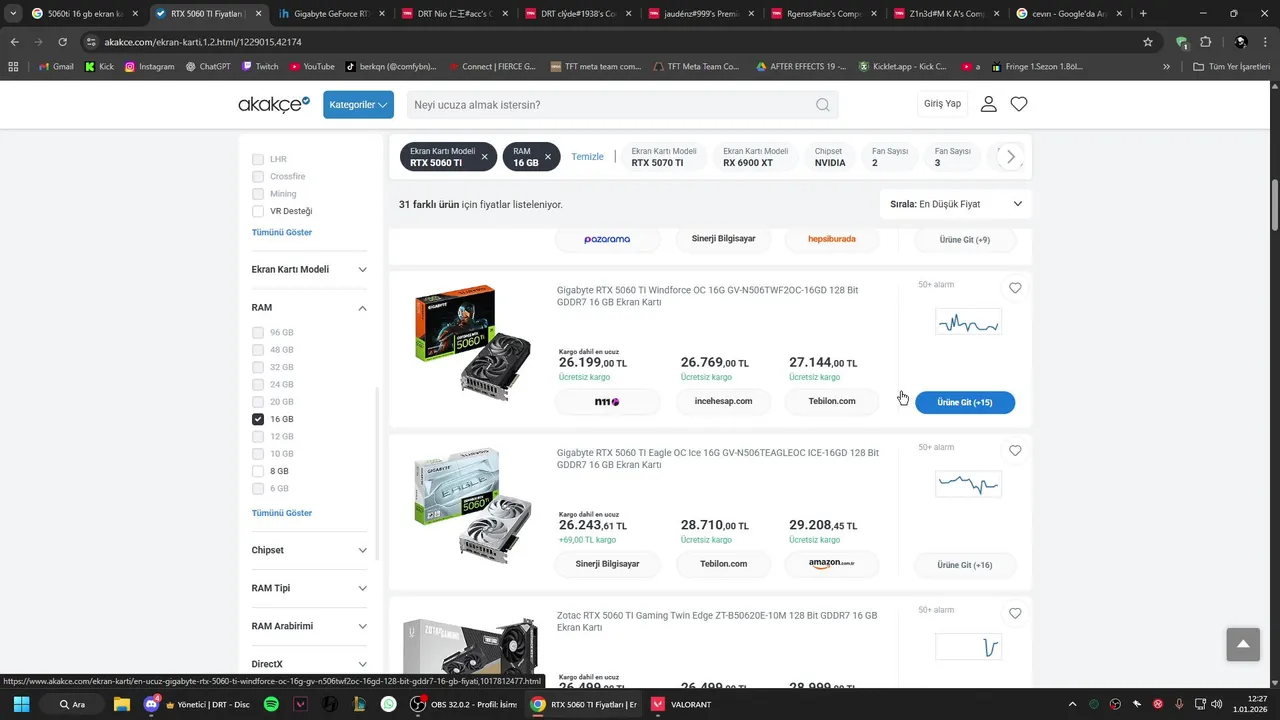Expand the Ekran Kartı Modeli filter
1280x720 pixels.
[309, 269]
